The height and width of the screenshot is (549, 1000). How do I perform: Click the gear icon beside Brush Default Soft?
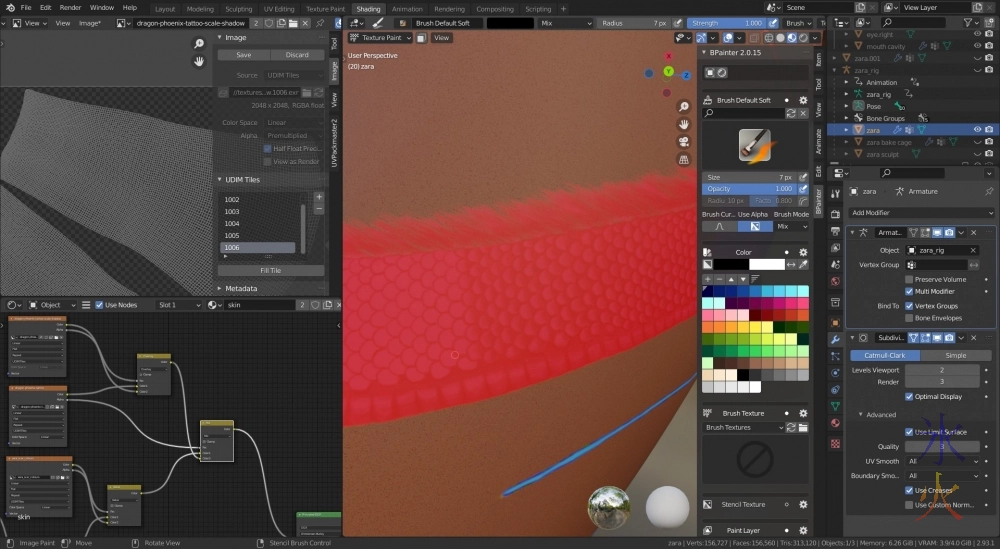789,100
